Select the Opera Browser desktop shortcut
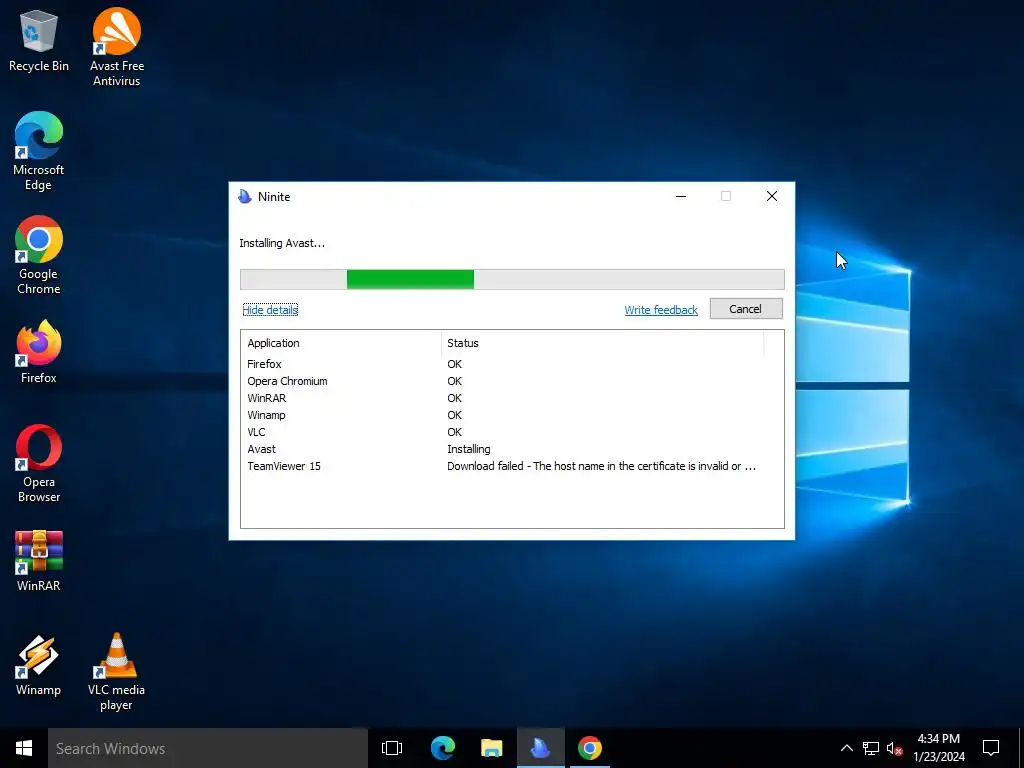This screenshot has width=1024, height=768. pyautogui.click(x=39, y=464)
